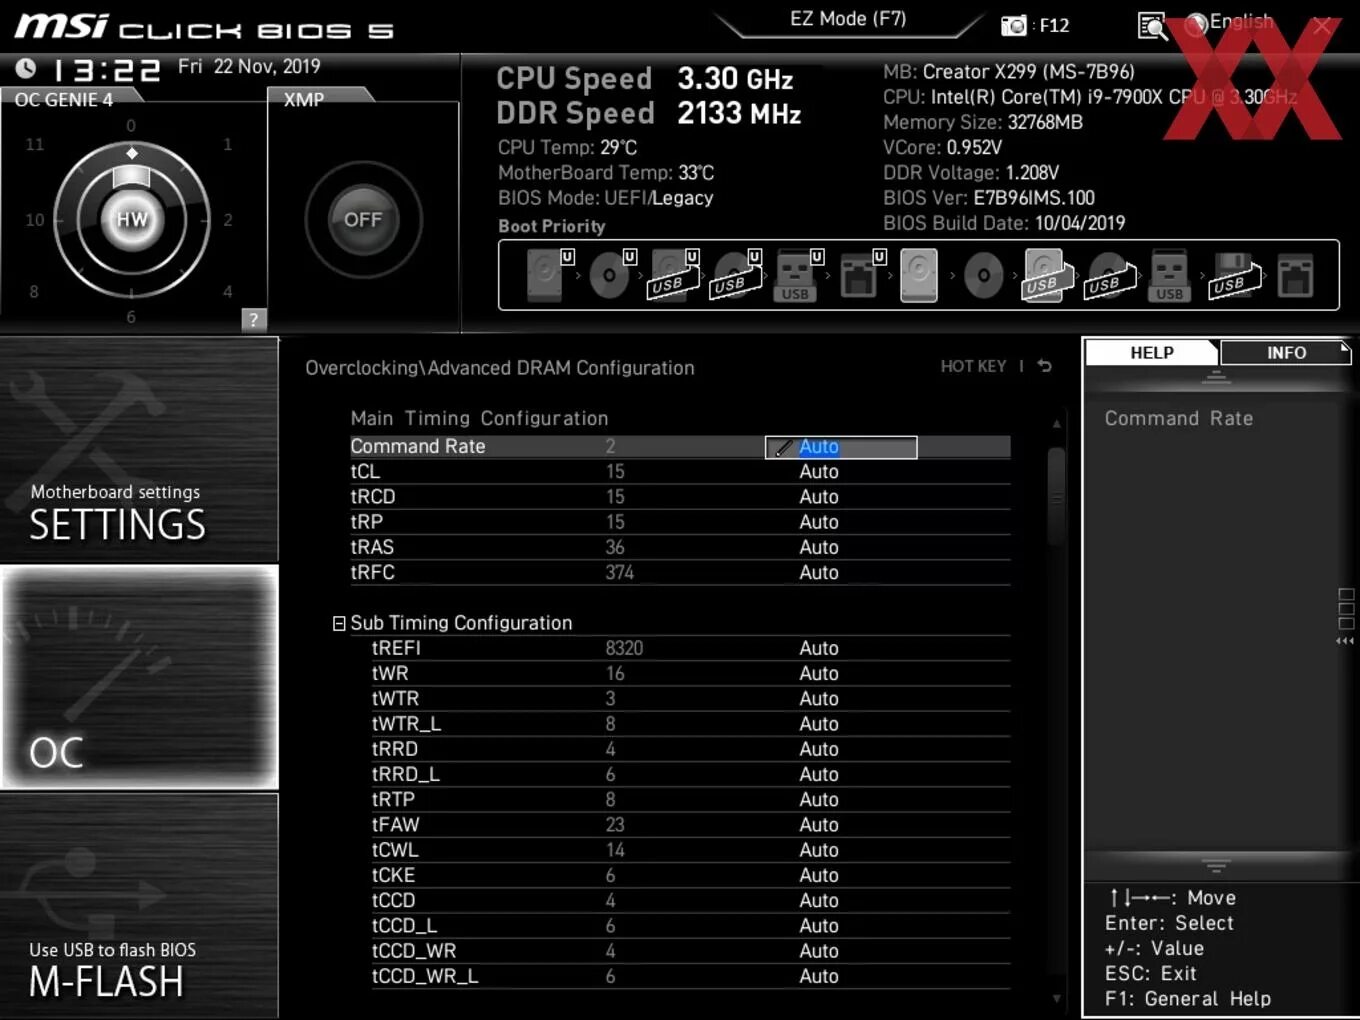Select the tRRD Auto setting field
Image resolution: width=1360 pixels, height=1020 pixels.
click(x=819, y=749)
